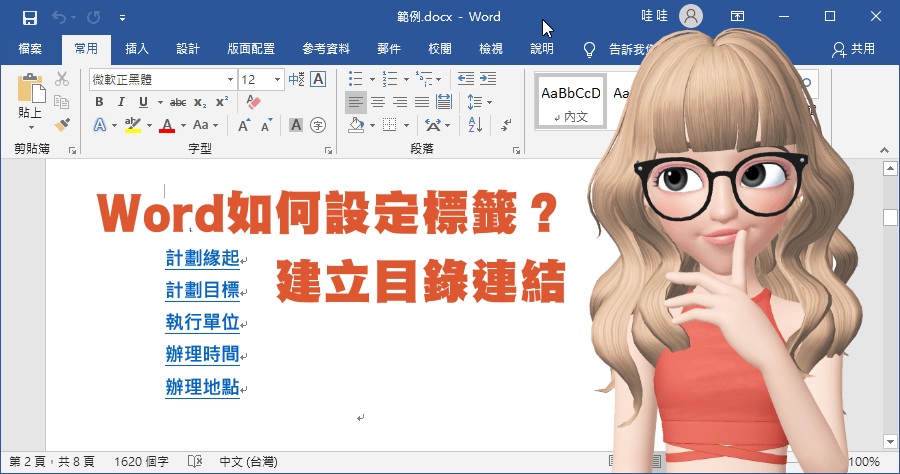Open the highlight color dropdown arrow
The width and height of the screenshot is (900, 474).
149,125
